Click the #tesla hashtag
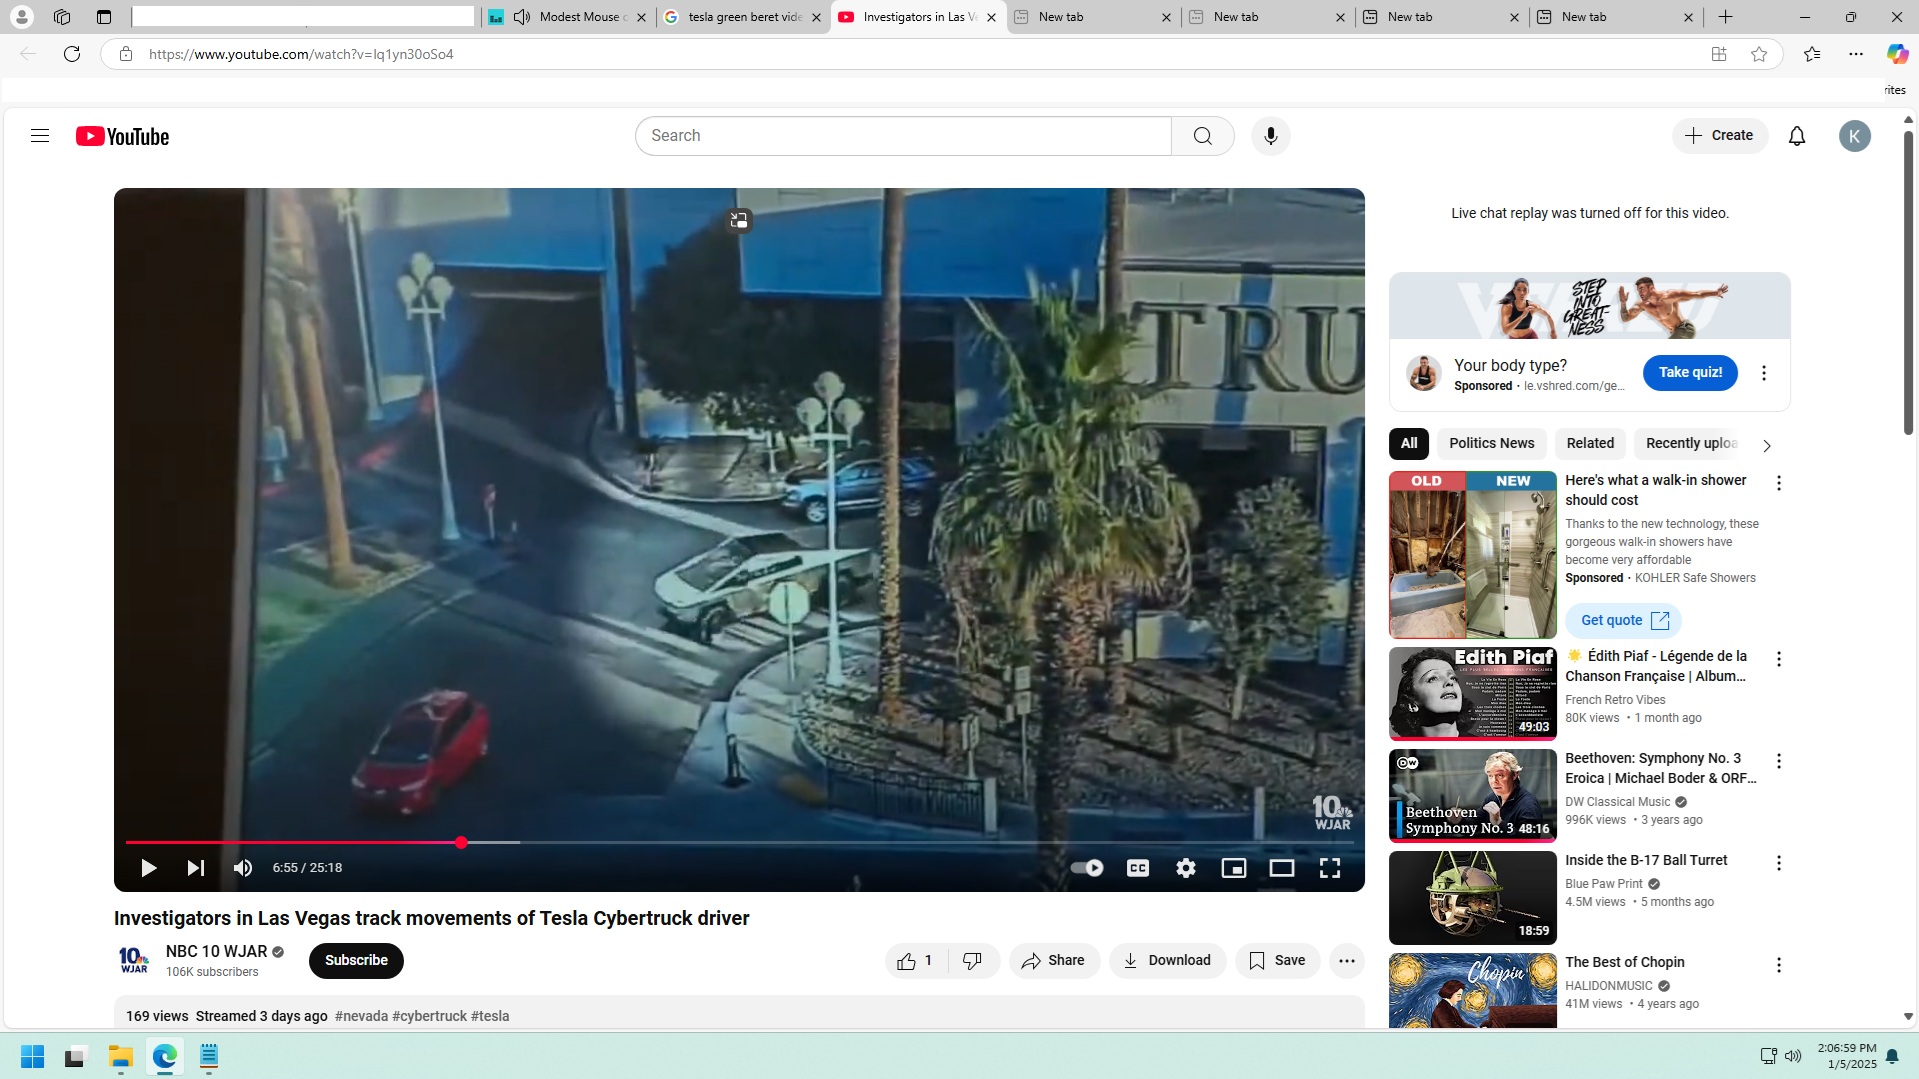The image size is (1919, 1079). [x=490, y=1017]
